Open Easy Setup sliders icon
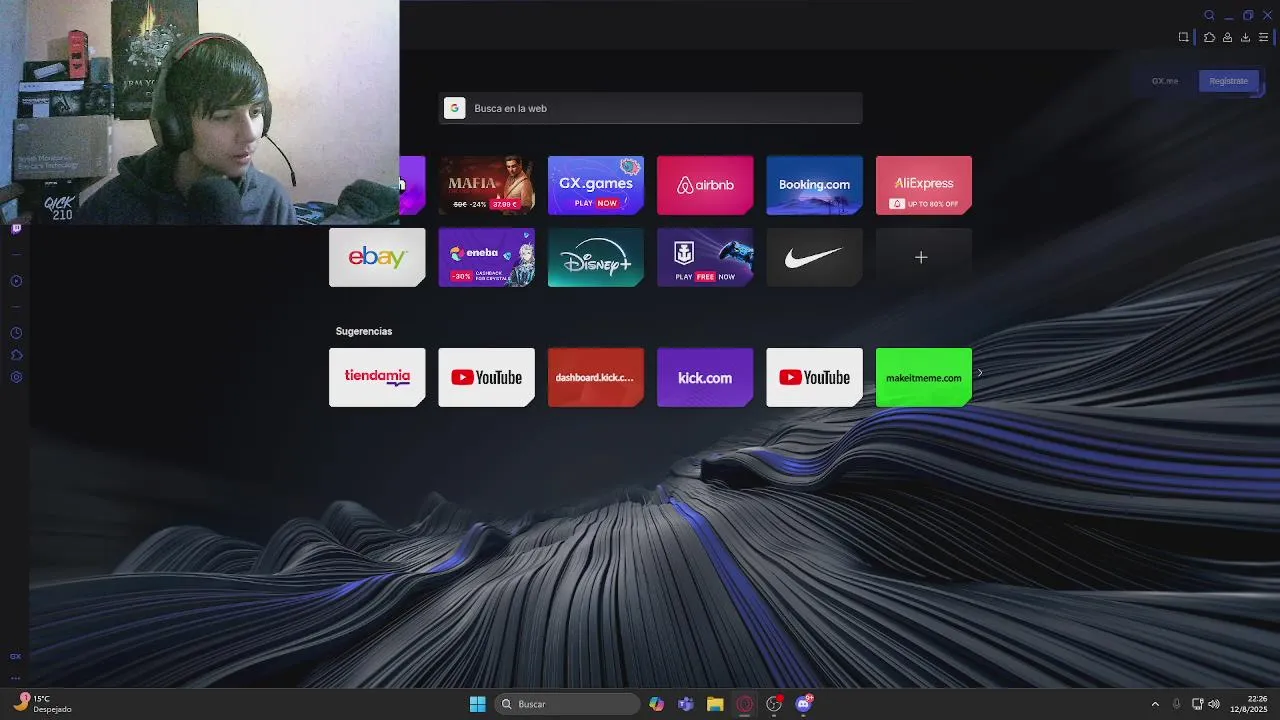 pos(1263,37)
